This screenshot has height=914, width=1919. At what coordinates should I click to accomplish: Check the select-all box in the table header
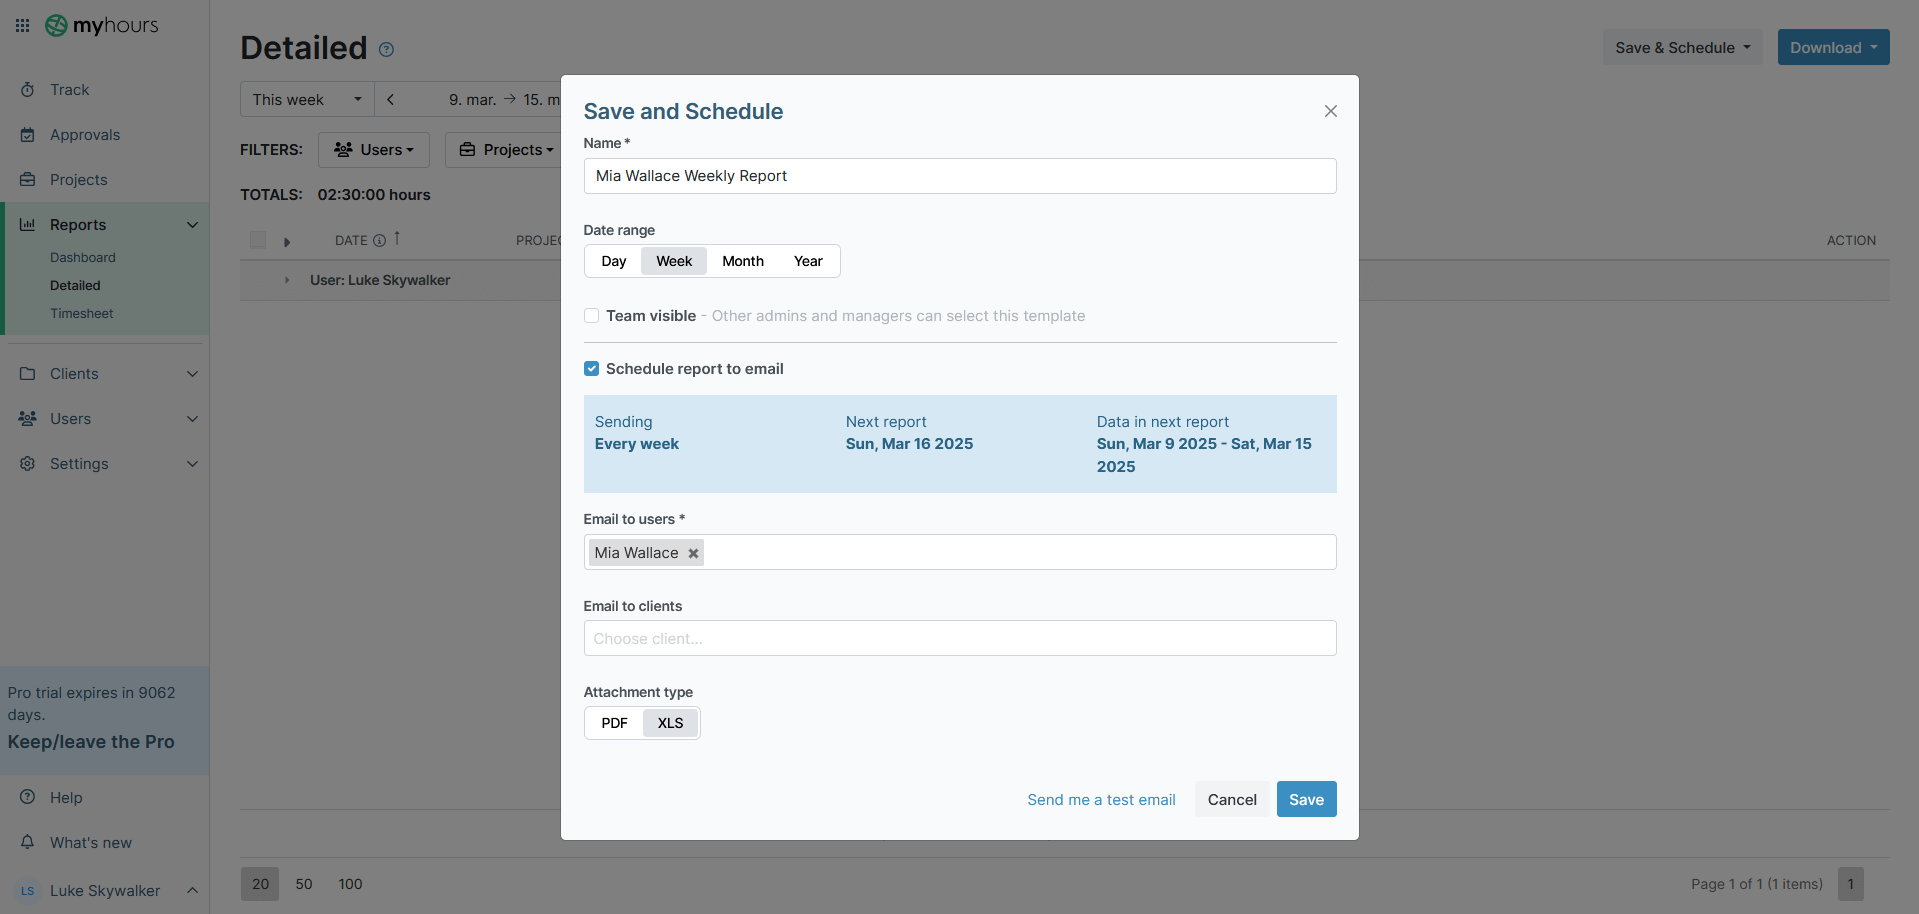tap(257, 239)
